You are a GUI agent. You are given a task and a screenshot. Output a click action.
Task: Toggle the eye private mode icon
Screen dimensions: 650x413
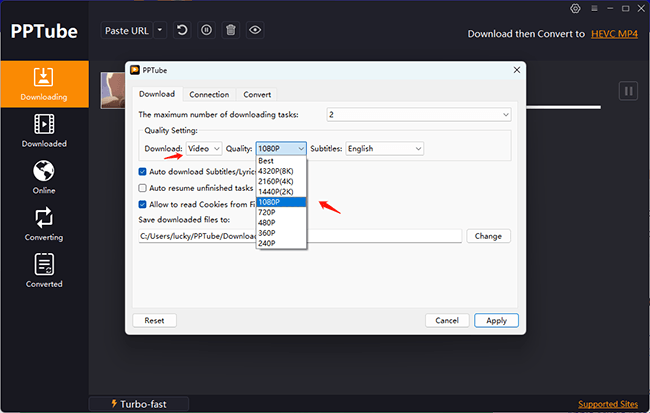[255, 30]
